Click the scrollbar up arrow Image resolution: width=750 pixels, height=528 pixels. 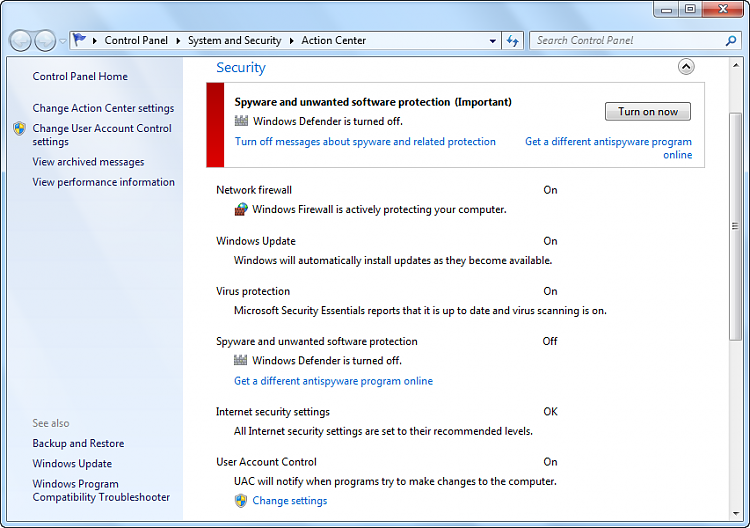736,65
